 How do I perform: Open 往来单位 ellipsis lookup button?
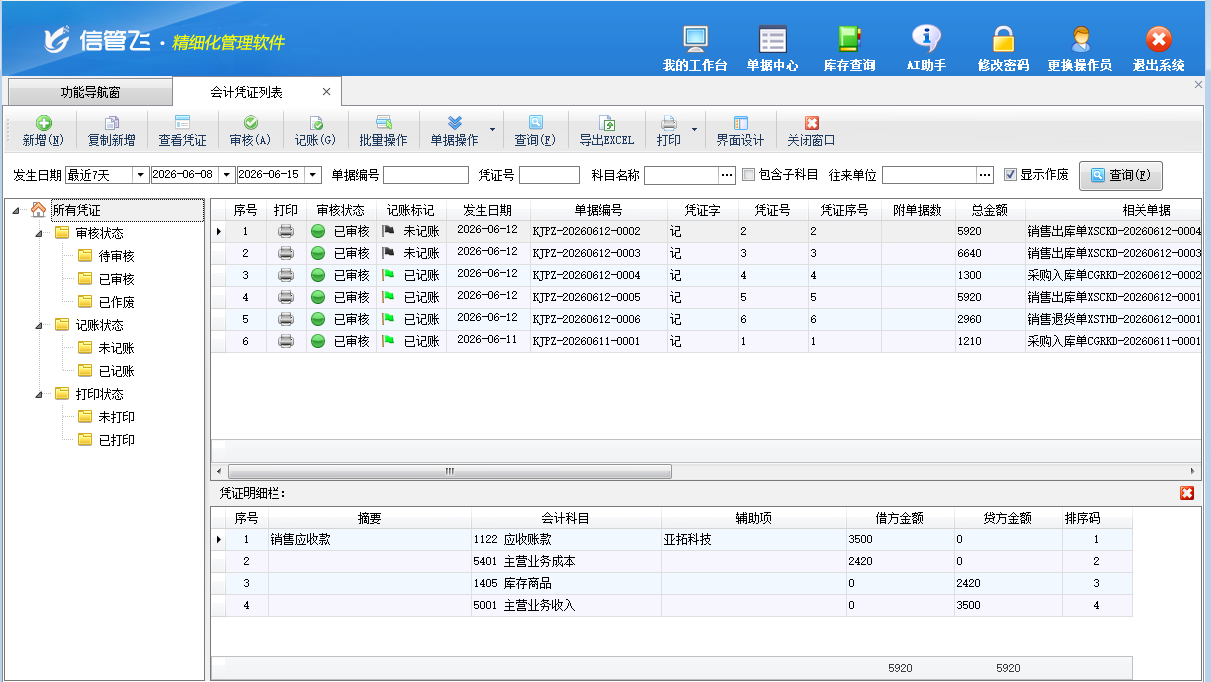[x=985, y=175]
